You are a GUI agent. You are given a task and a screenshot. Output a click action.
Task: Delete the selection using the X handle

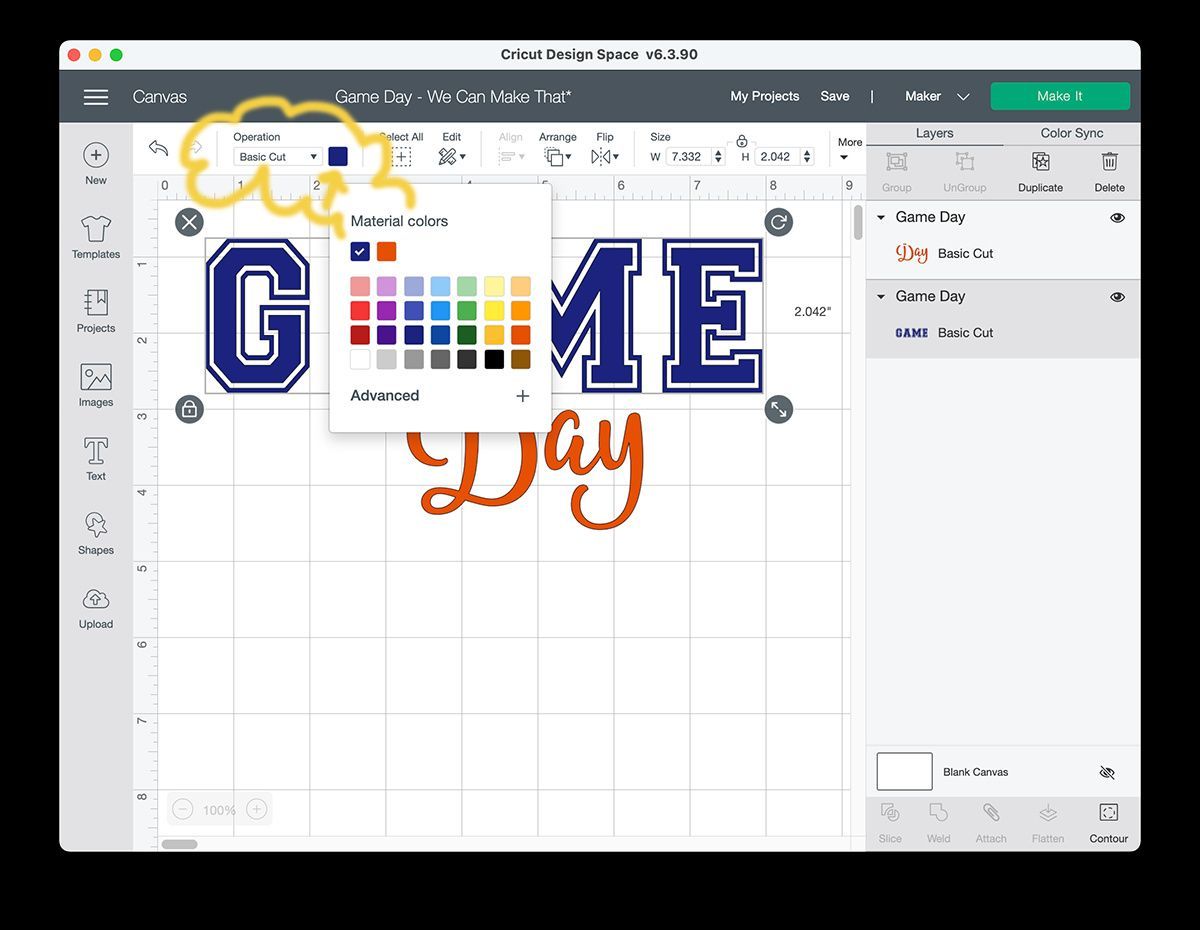coord(189,222)
